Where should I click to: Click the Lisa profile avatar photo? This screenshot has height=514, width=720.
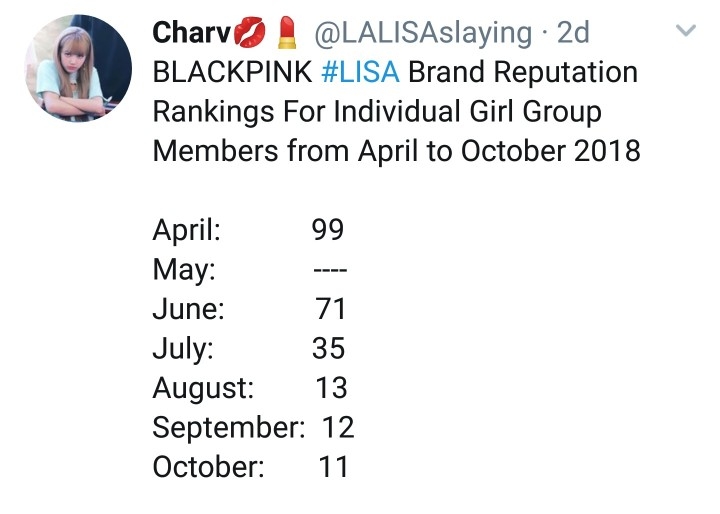[77, 69]
